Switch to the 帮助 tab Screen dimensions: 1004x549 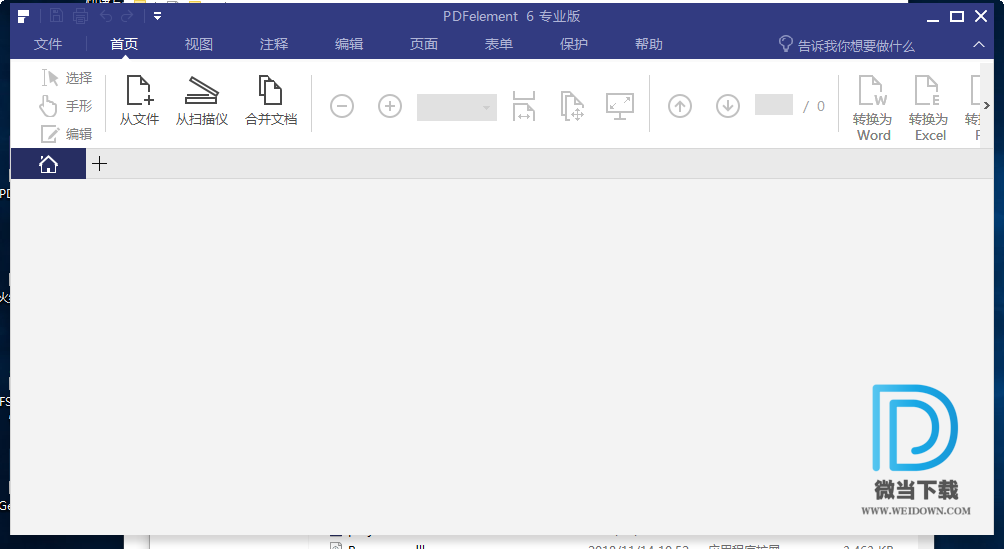(649, 44)
